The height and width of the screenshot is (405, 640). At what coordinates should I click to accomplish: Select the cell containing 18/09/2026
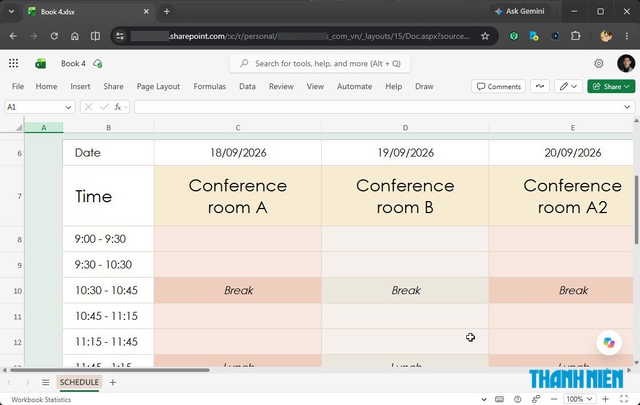pos(238,153)
